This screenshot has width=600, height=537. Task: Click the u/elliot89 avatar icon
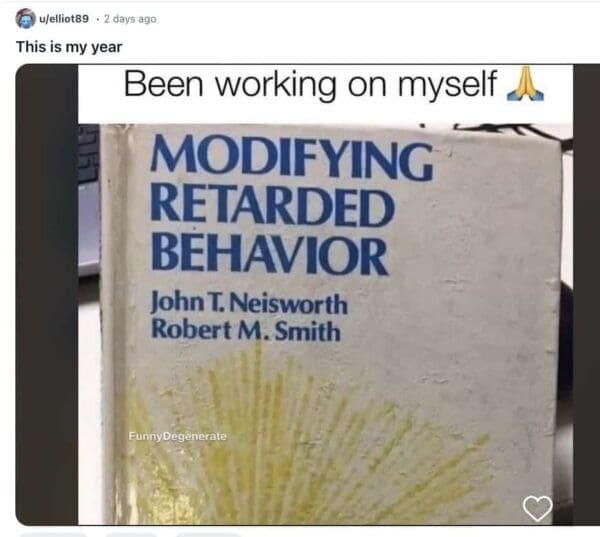[25, 18]
